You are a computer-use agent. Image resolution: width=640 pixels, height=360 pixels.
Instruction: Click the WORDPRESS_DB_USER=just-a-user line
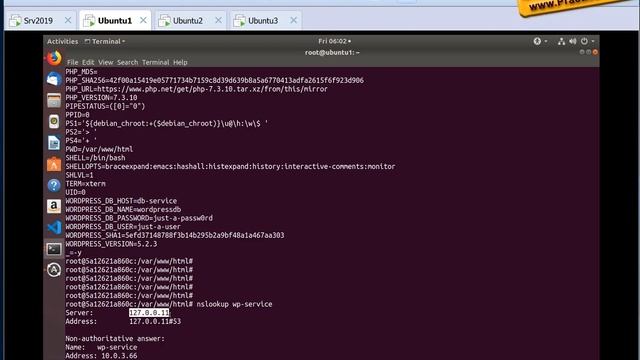click(x=123, y=227)
